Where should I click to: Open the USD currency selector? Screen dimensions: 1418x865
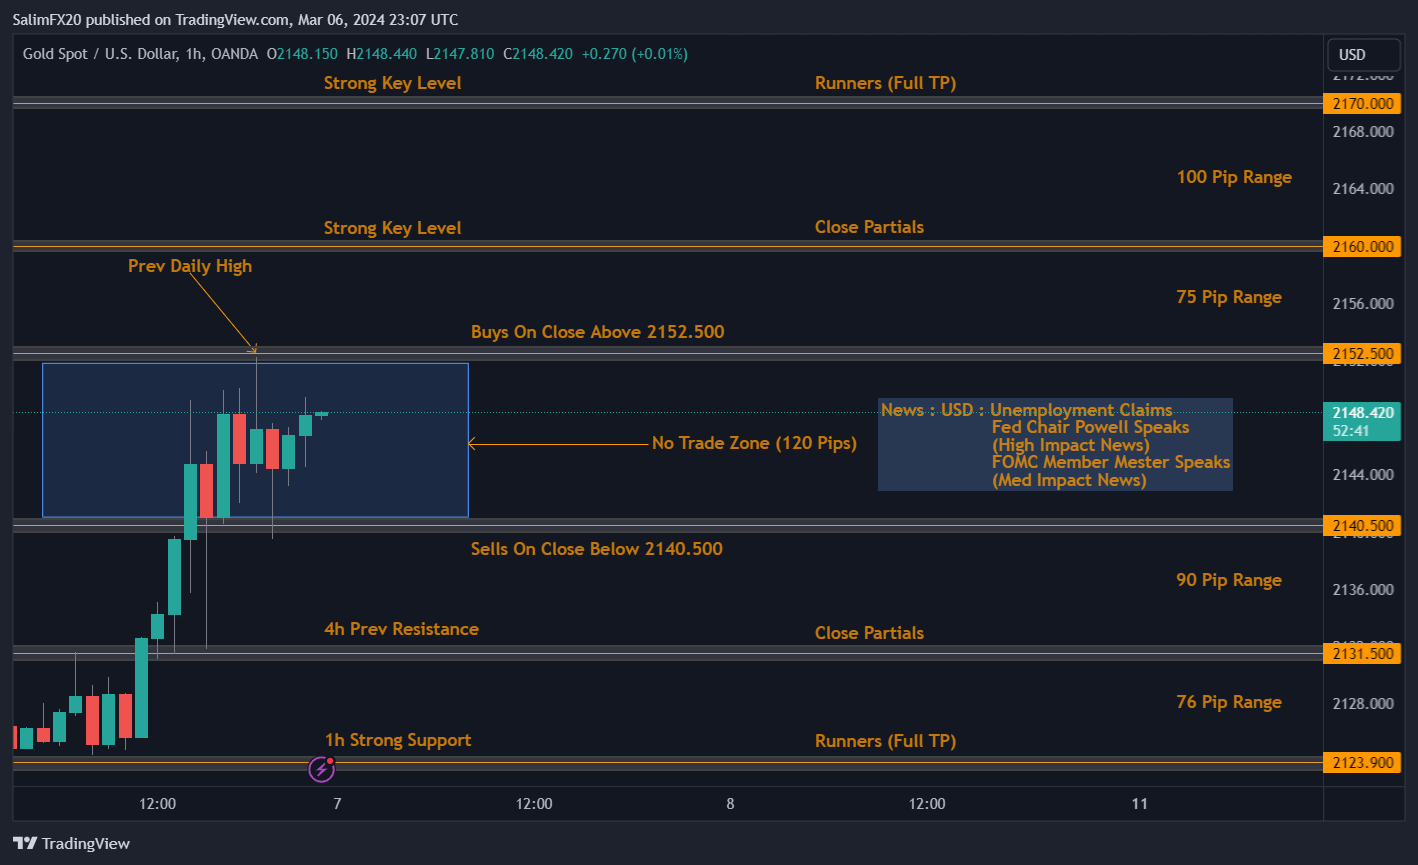point(1352,55)
